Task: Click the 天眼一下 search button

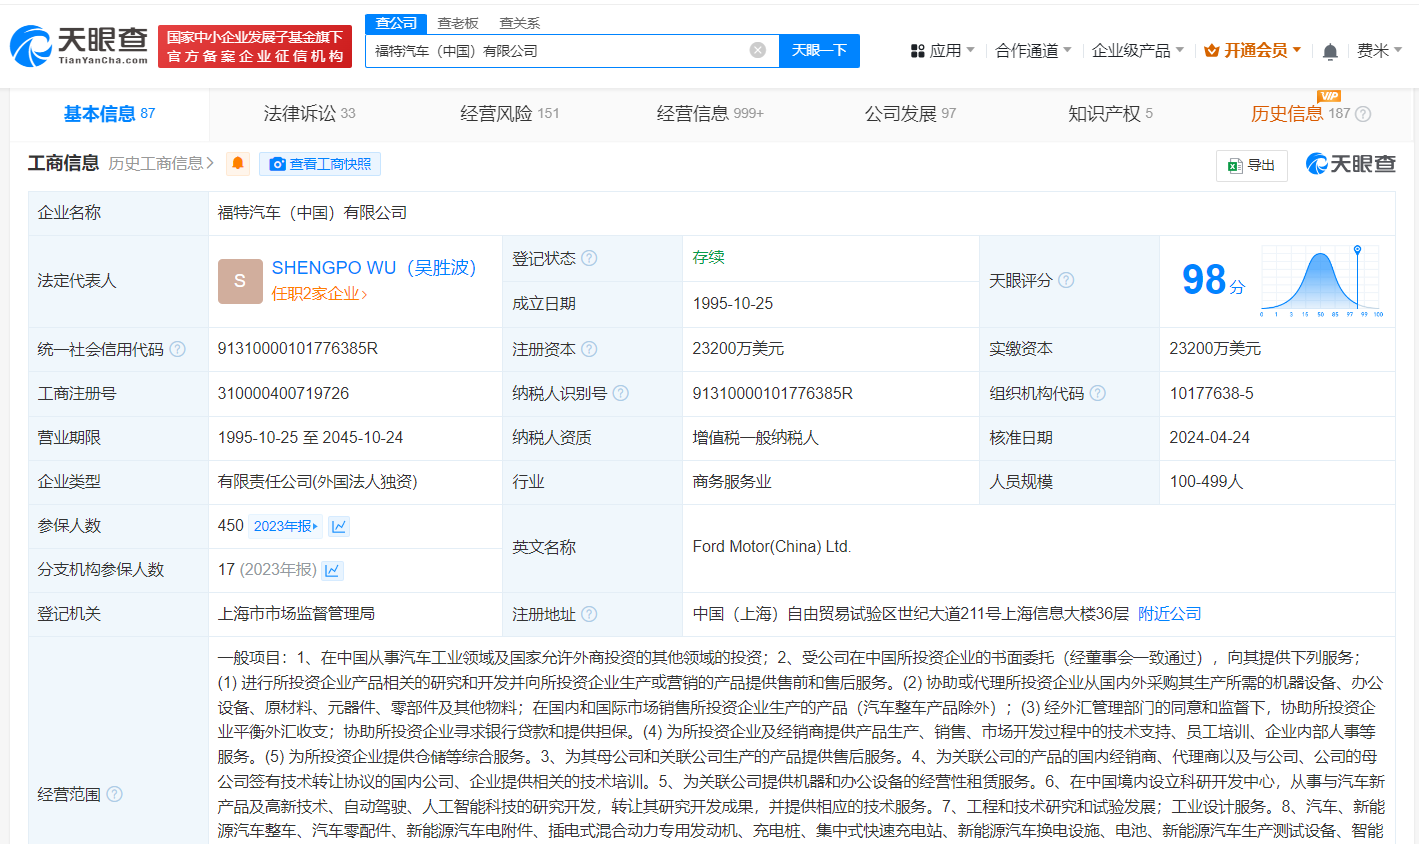Action: tap(819, 50)
